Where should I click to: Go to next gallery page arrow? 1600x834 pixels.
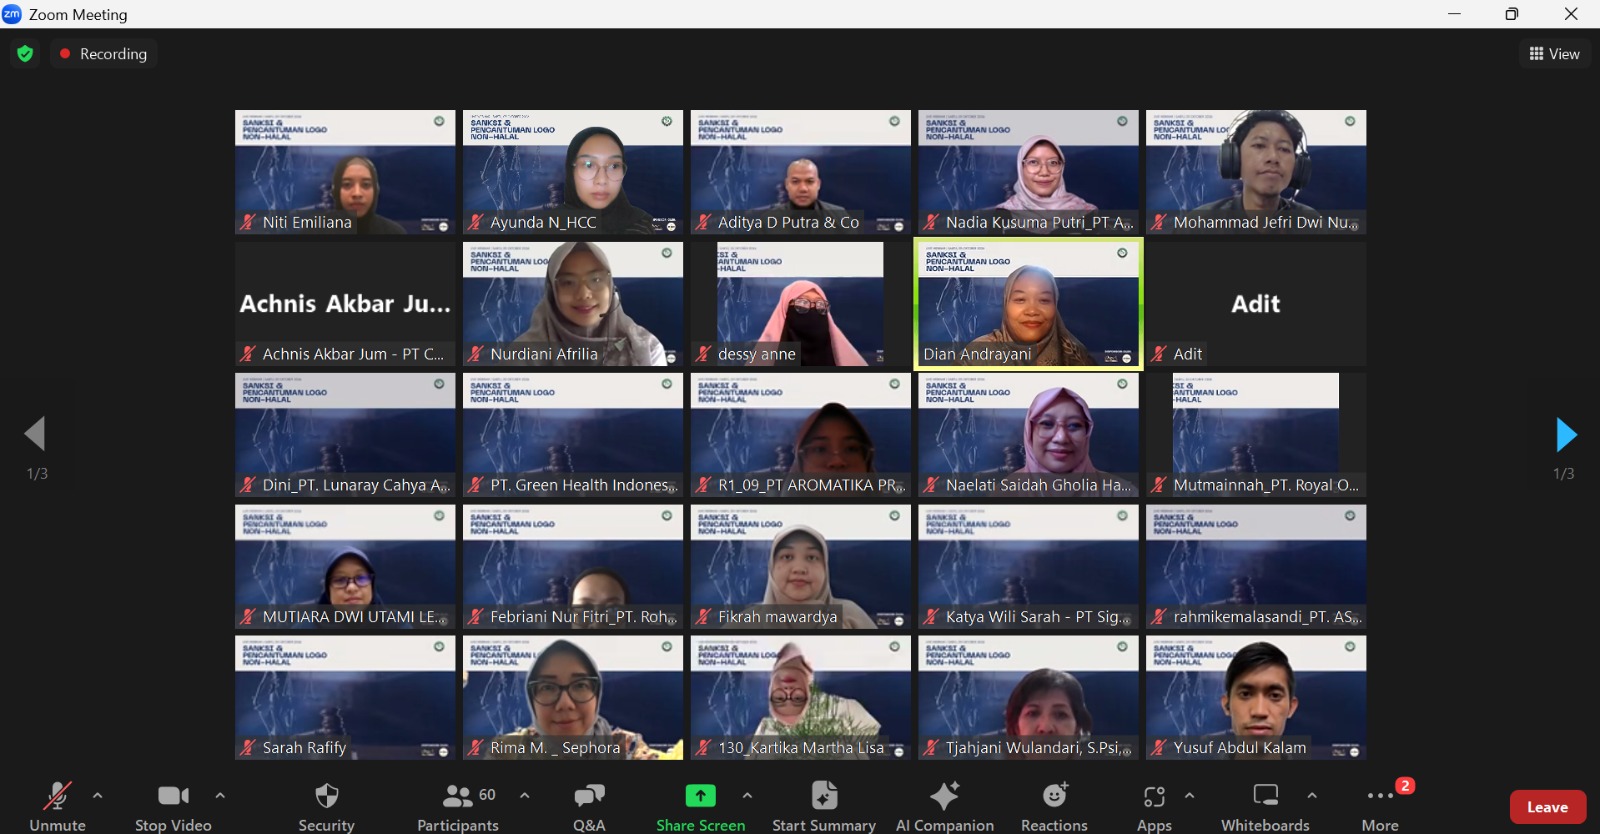1566,435
